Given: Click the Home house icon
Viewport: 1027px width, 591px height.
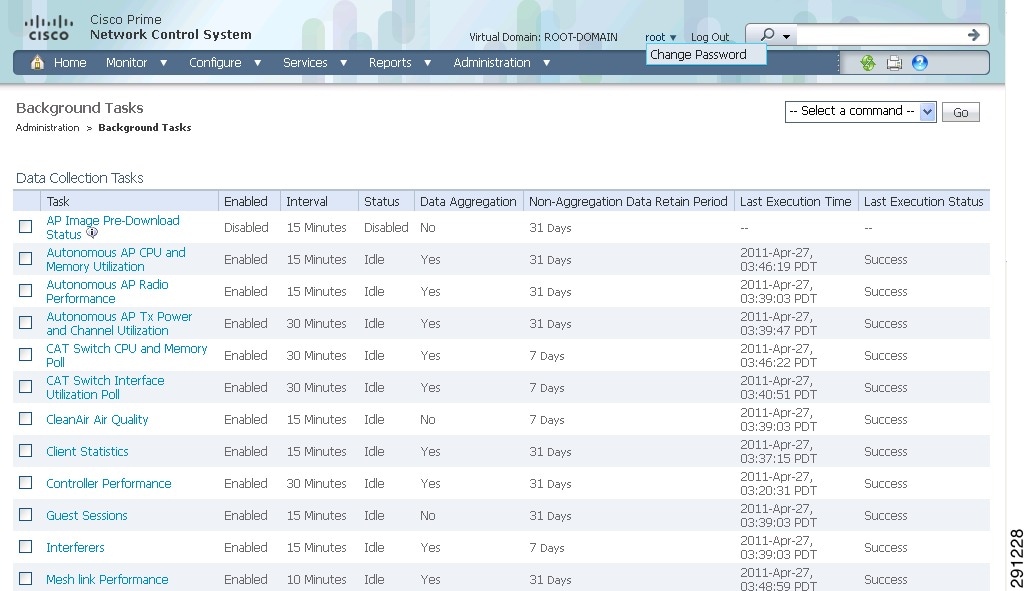Looking at the screenshot, I should click(x=37, y=62).
